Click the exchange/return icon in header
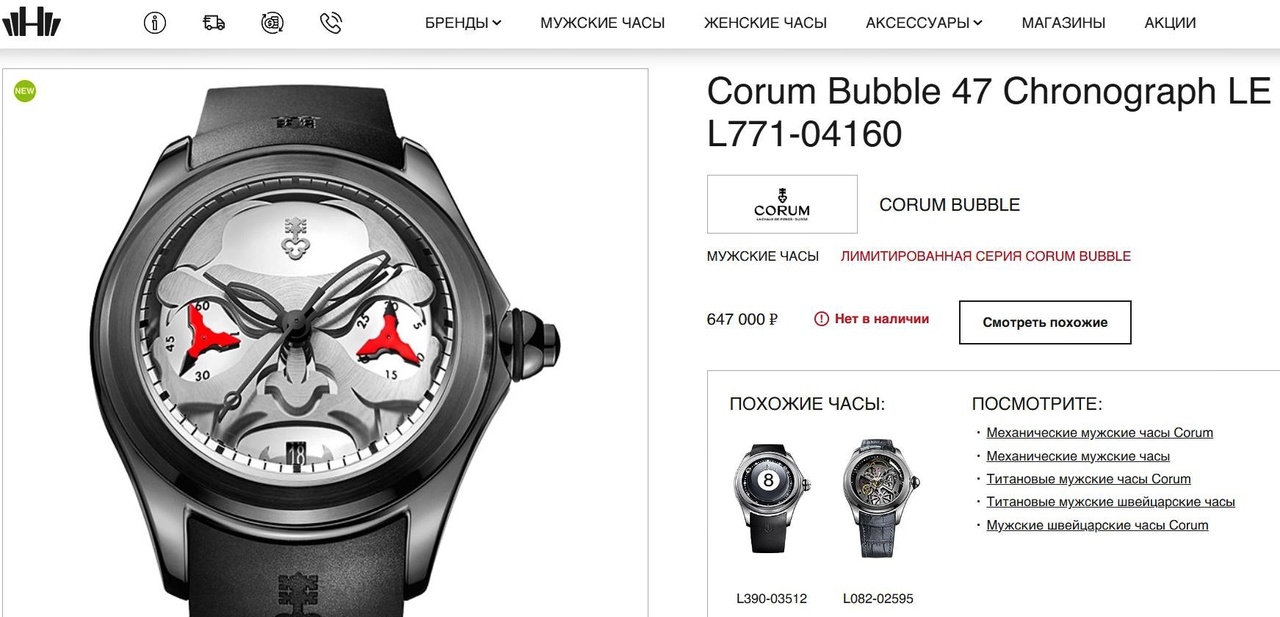The height and width of the screenshot is (617, 1280). [x=272, y=22]
